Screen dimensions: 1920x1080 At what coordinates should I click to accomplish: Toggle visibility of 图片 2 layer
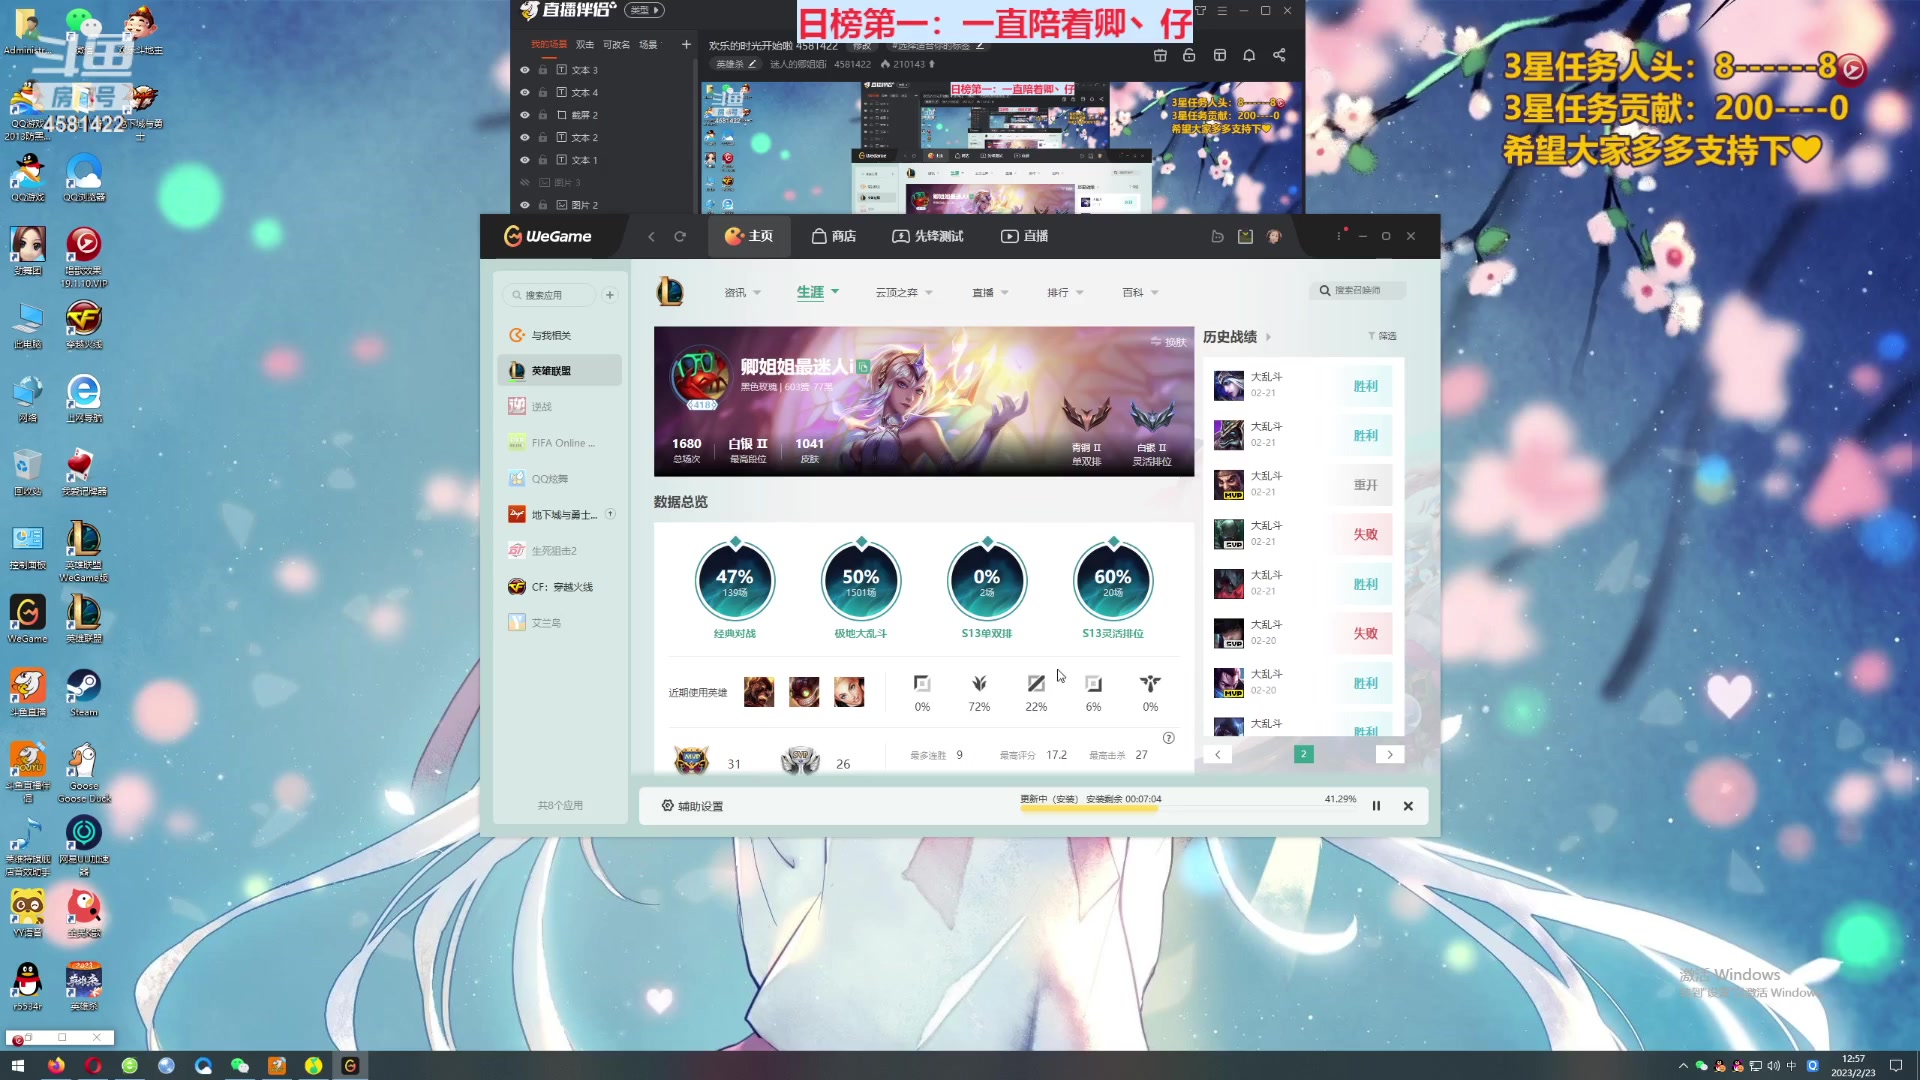(x=524, y=205)
